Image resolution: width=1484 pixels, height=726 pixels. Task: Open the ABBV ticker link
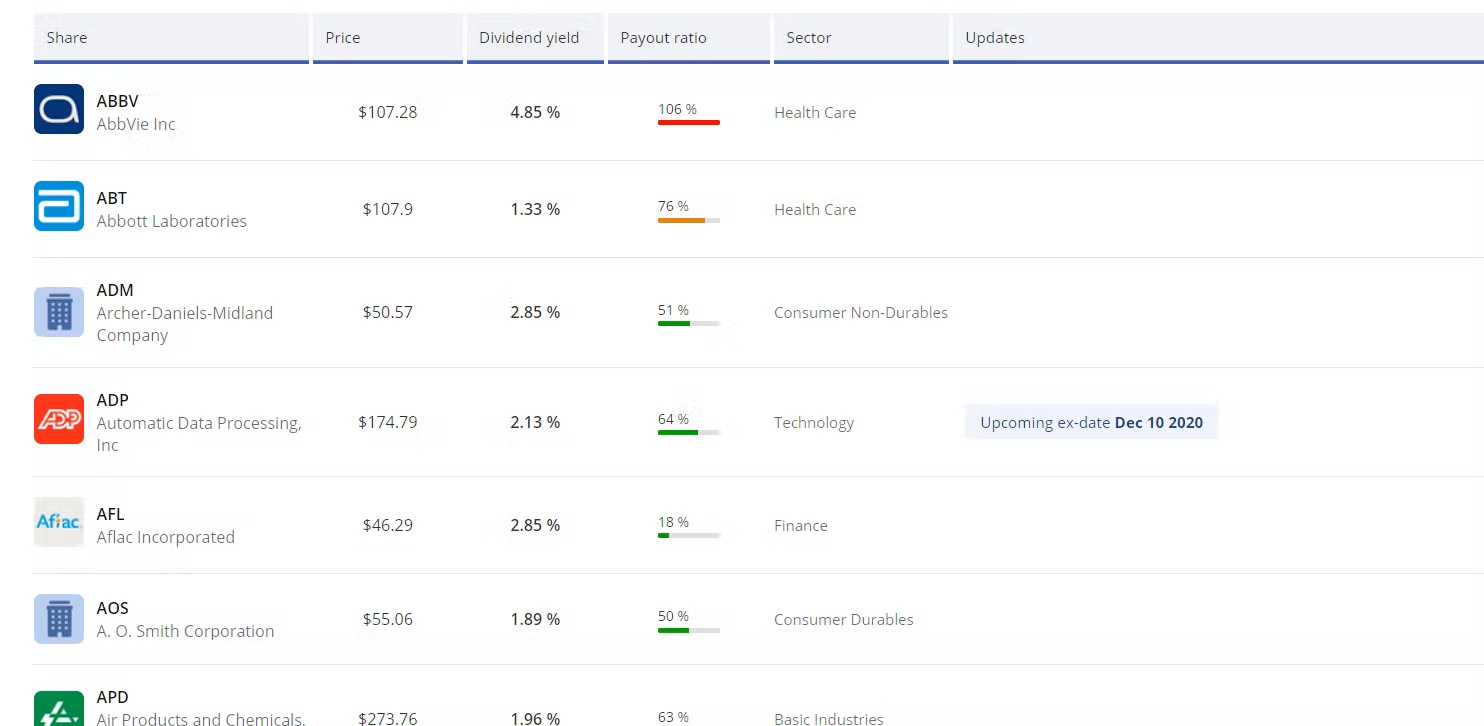pos(117,101)
